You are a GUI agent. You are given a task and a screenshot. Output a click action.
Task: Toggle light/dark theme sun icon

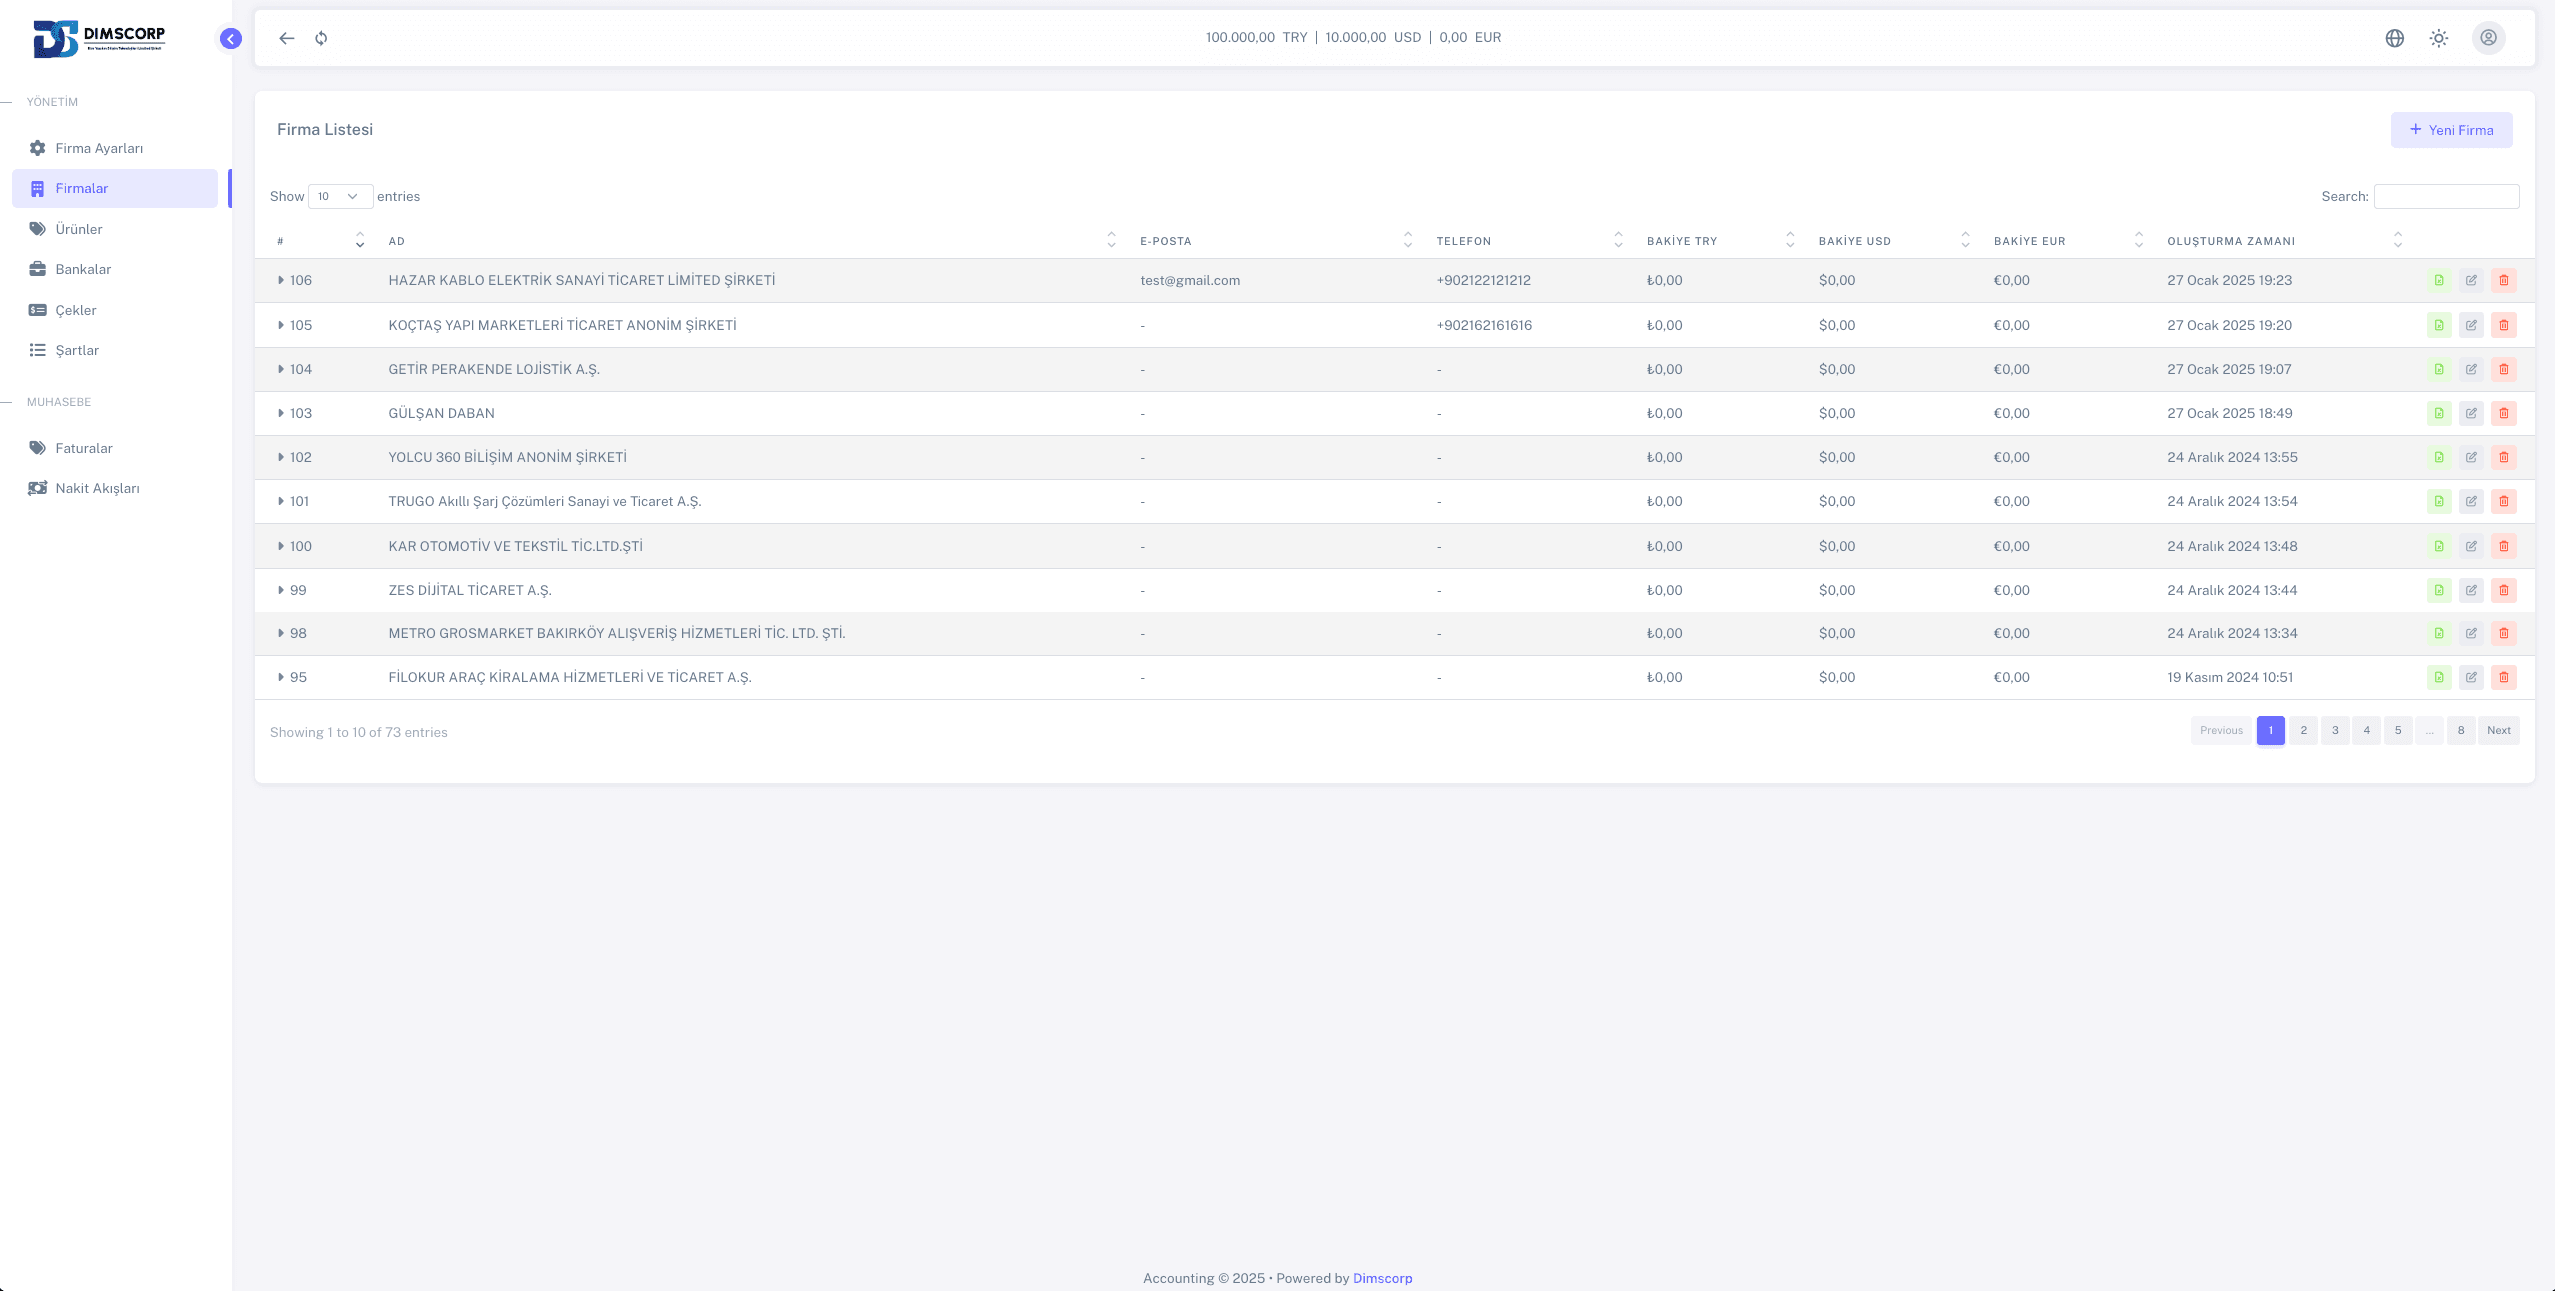point(2439,38)
